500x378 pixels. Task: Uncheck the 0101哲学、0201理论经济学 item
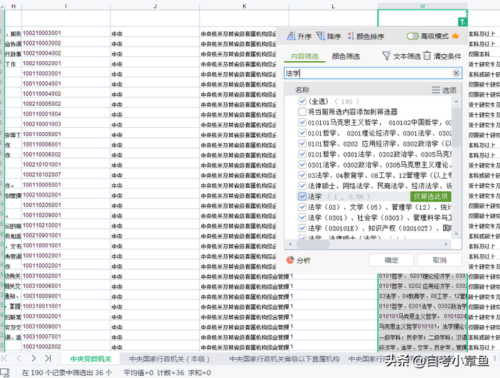click(302, 133)
